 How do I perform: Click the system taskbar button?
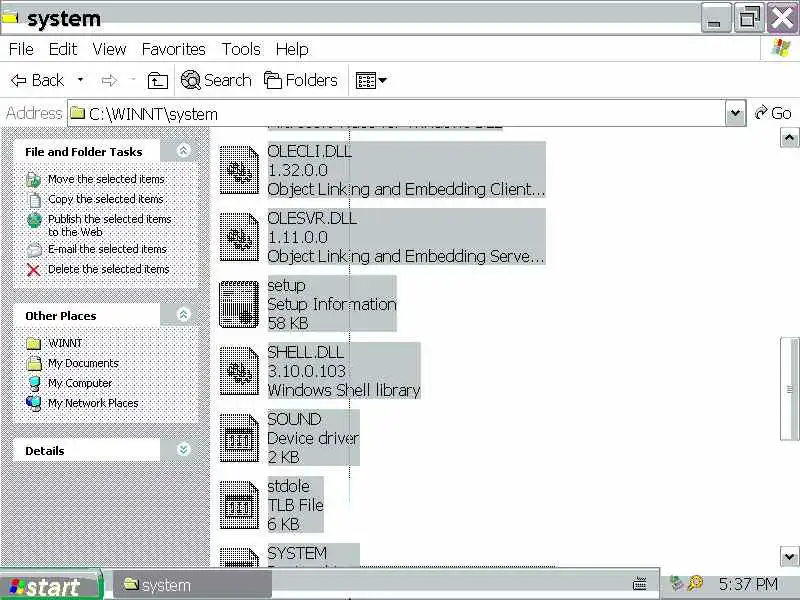(192, 585)
